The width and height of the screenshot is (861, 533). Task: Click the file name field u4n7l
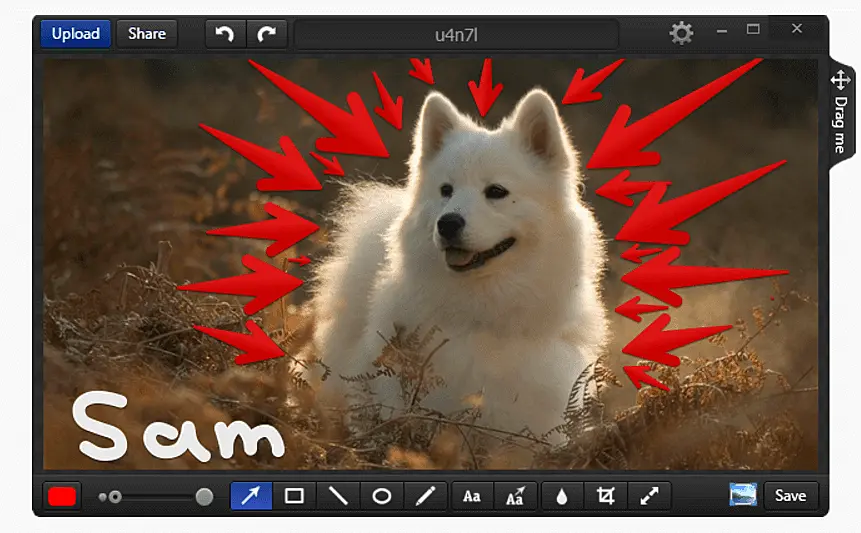point(456,34)
